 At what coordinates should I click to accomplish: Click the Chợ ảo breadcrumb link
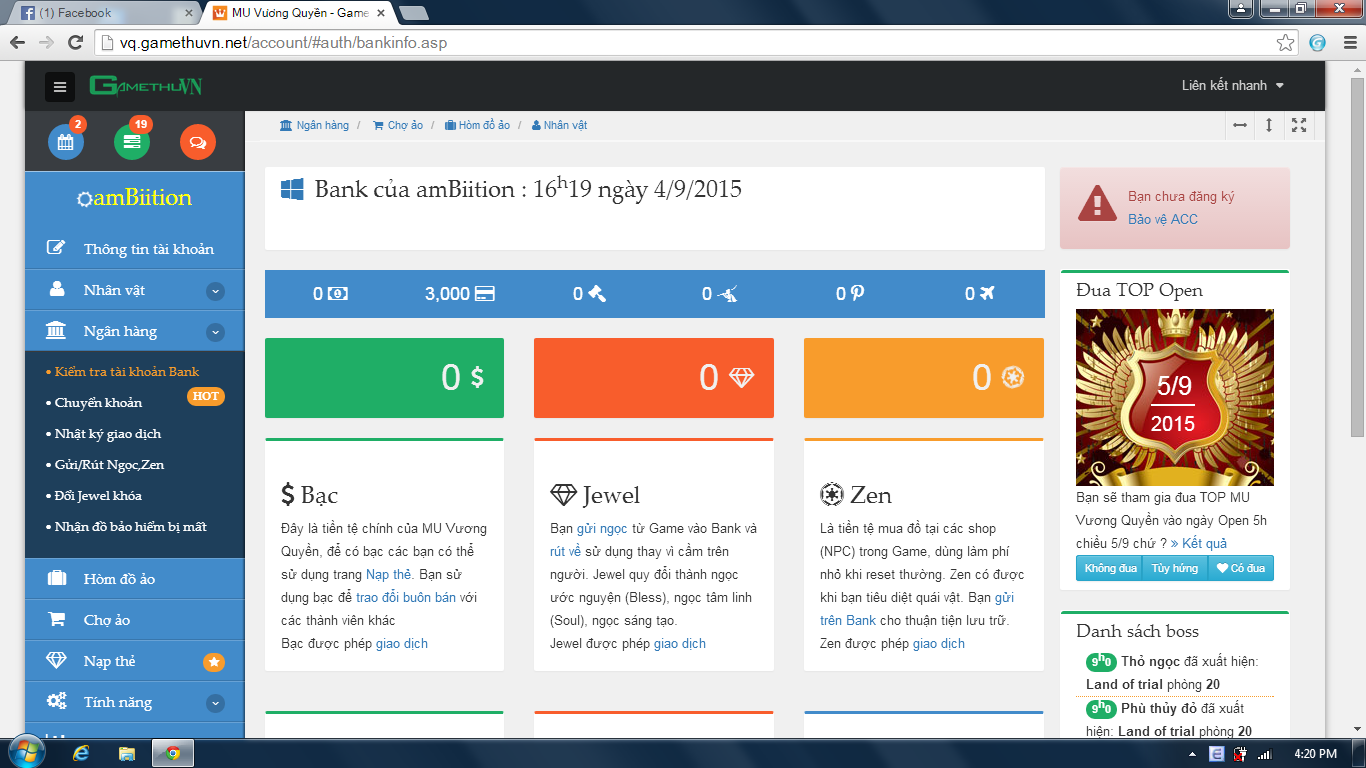click(x=398, y=125)
